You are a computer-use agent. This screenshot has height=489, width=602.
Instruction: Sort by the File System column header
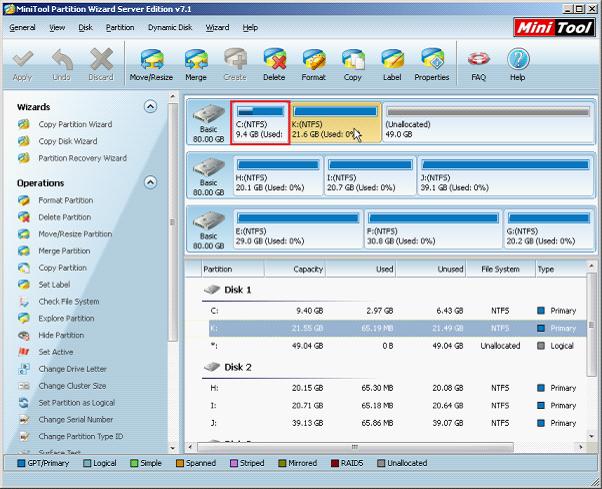pyautogui.click(x=500, y=269)
